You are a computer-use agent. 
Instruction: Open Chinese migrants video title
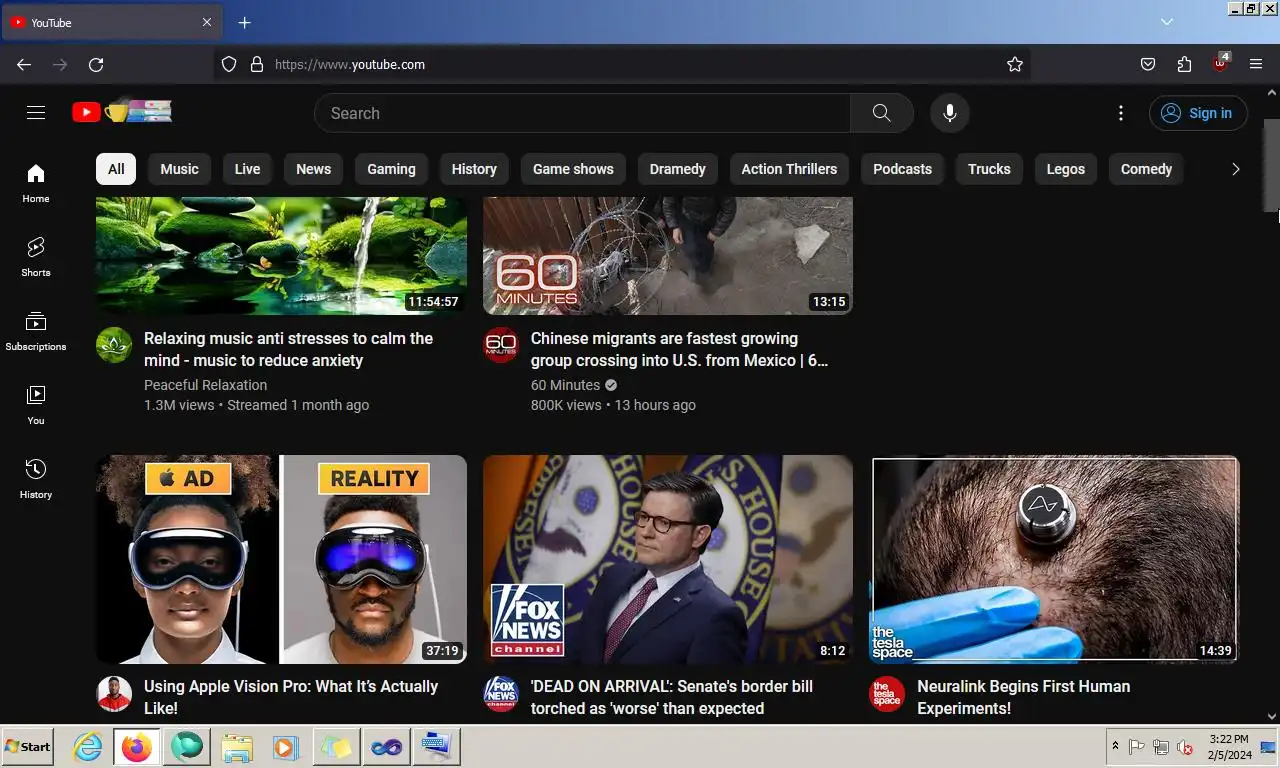[x=679, y=349]
